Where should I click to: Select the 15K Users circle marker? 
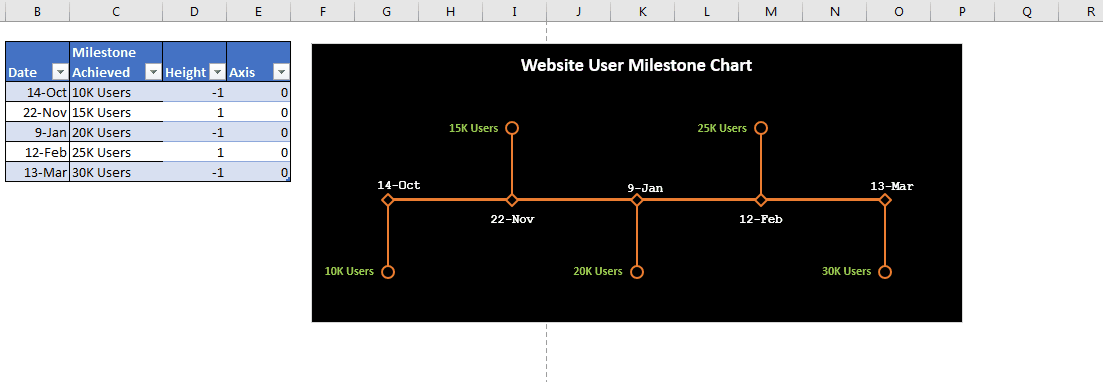point(512,128)
